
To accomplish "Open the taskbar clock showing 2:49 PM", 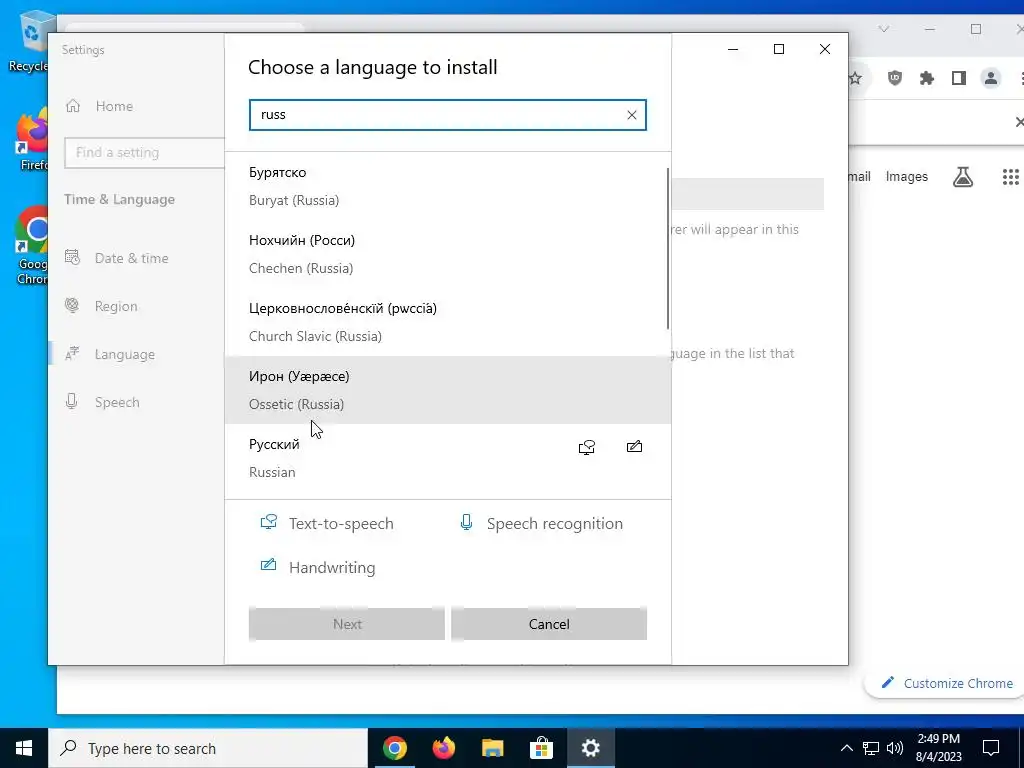I will tap(938, 748).
